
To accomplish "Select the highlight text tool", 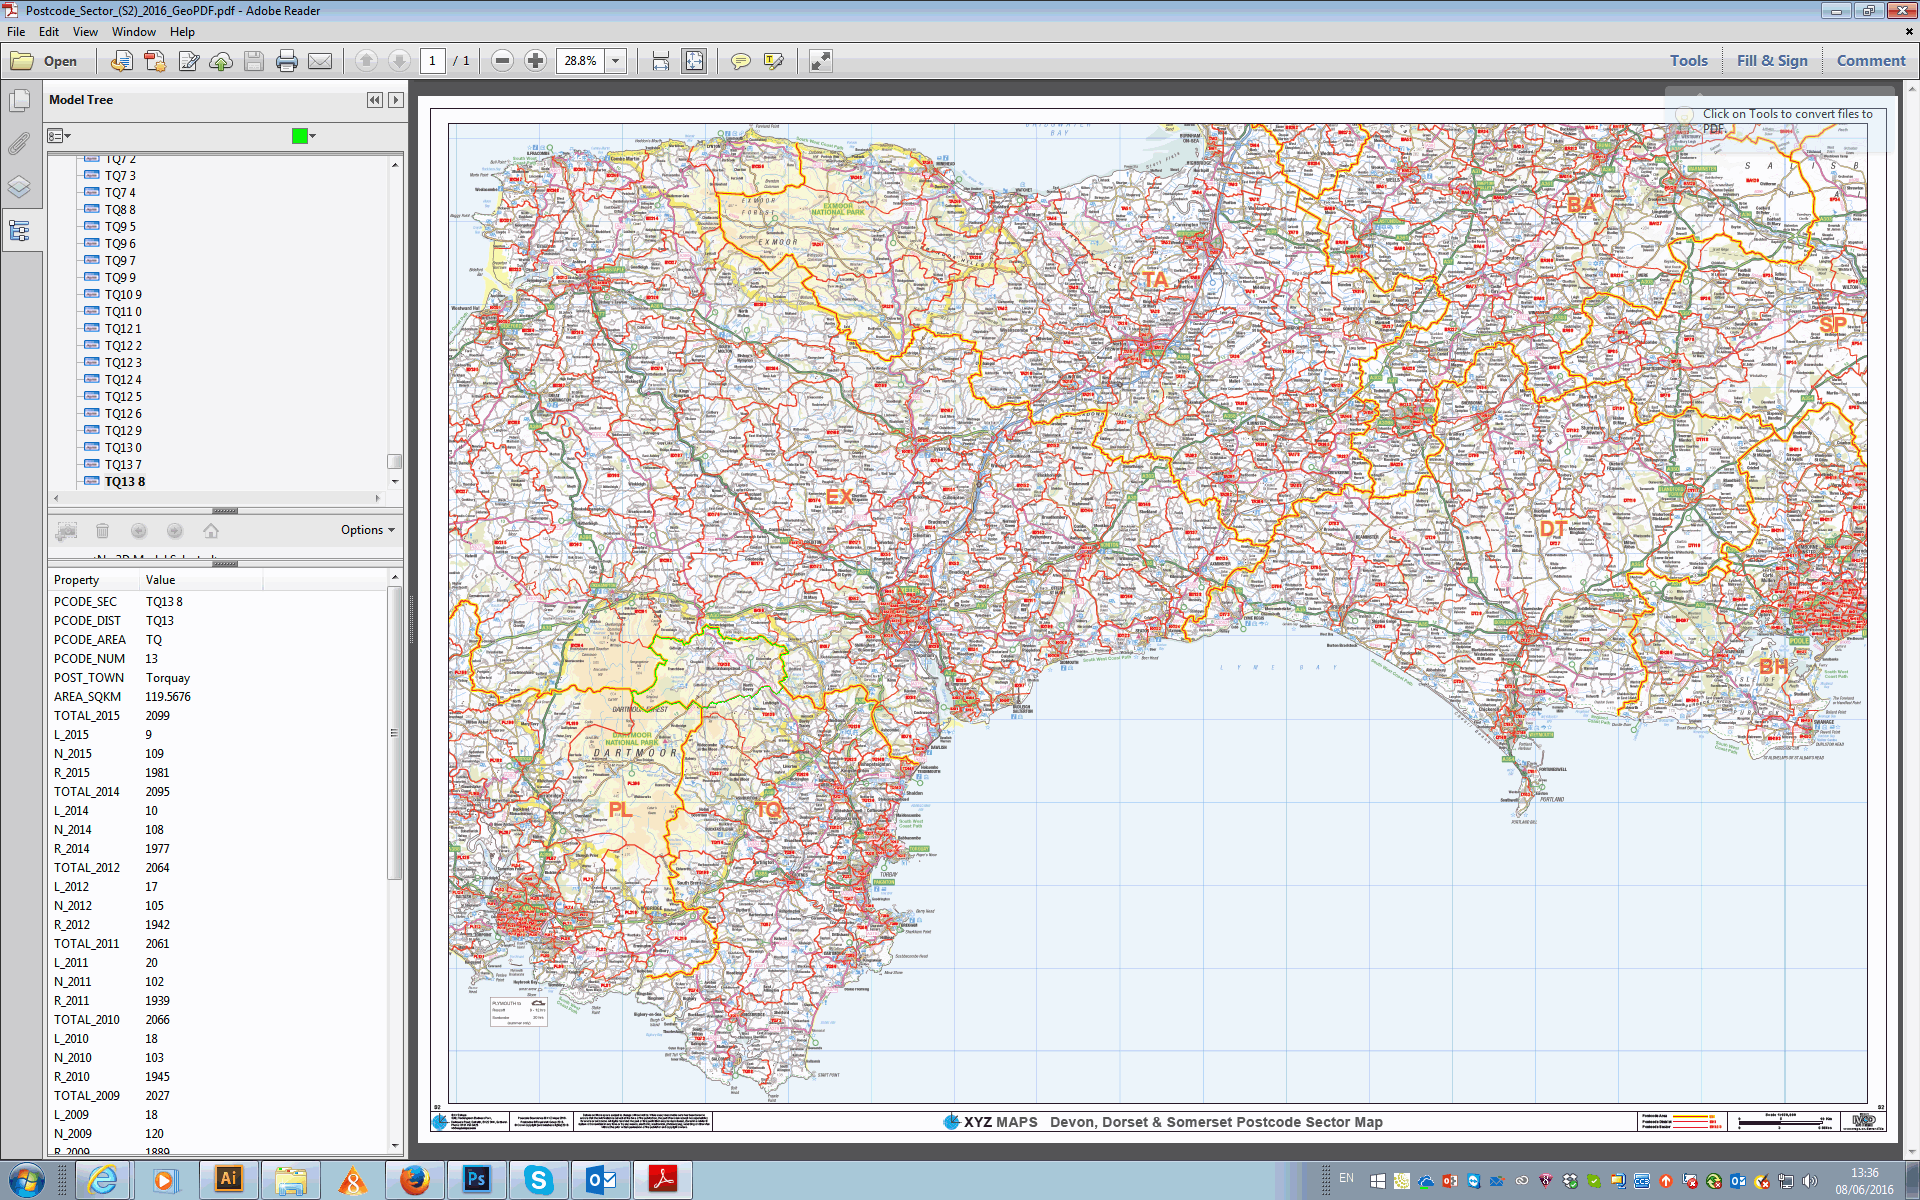I will point(773,61).
